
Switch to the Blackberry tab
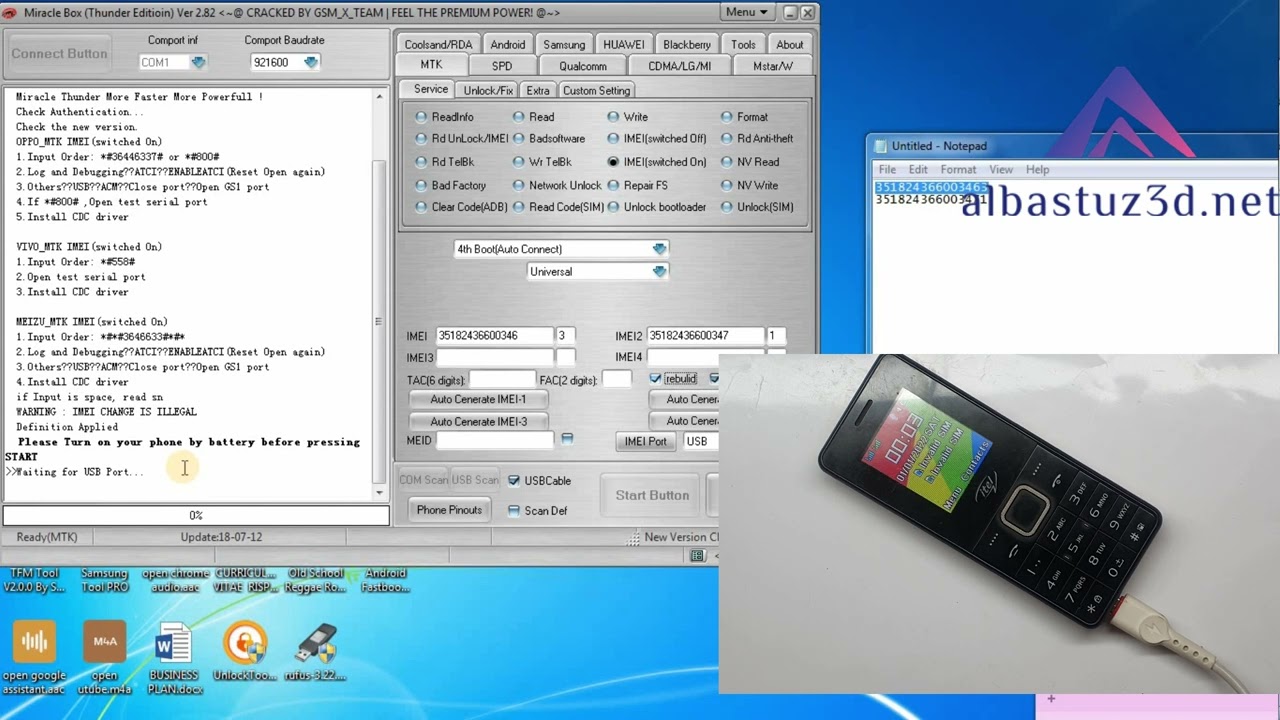[x=687, y=45]
